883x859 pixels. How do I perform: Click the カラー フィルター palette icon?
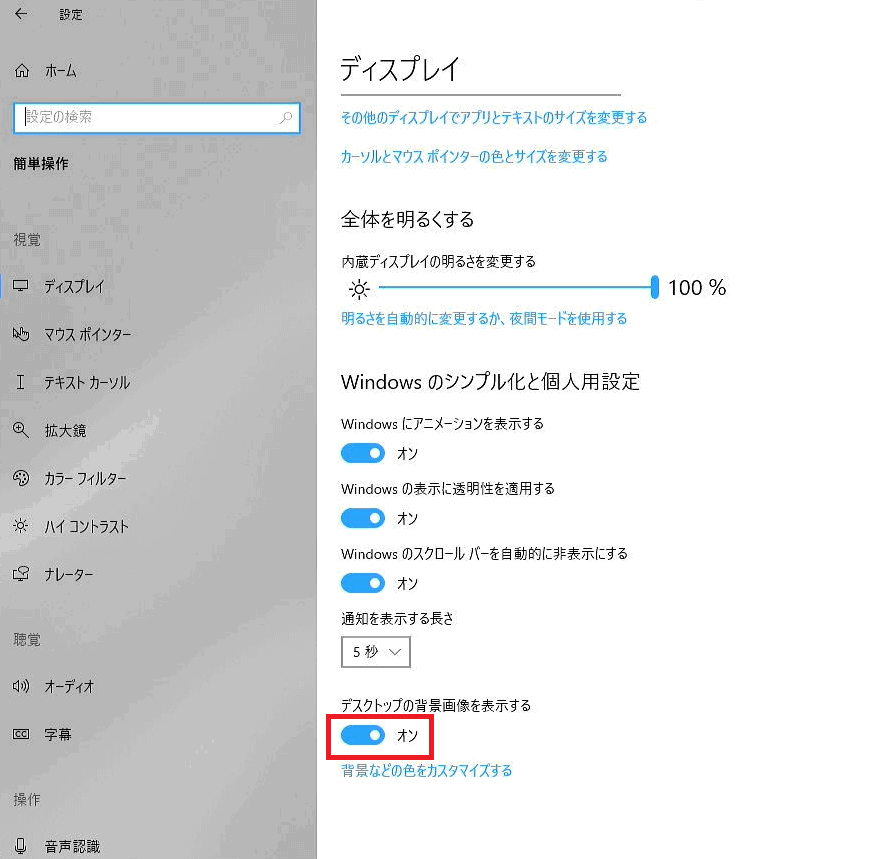click(21, 478)
